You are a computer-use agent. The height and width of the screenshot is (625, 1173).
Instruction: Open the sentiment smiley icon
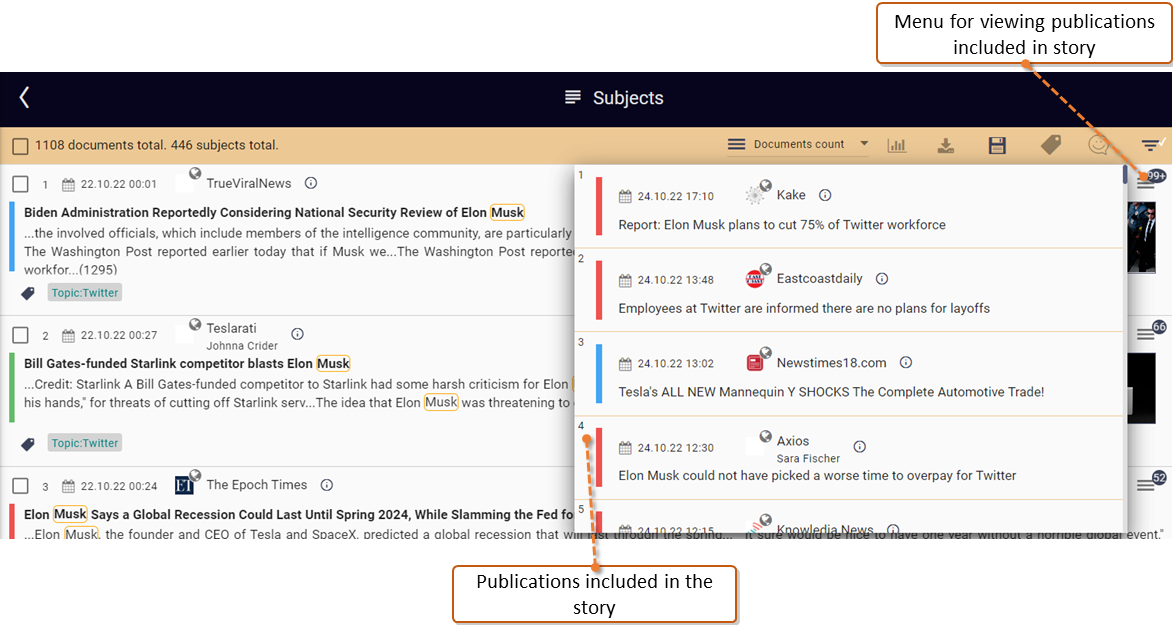click(x=1098, y=144)
